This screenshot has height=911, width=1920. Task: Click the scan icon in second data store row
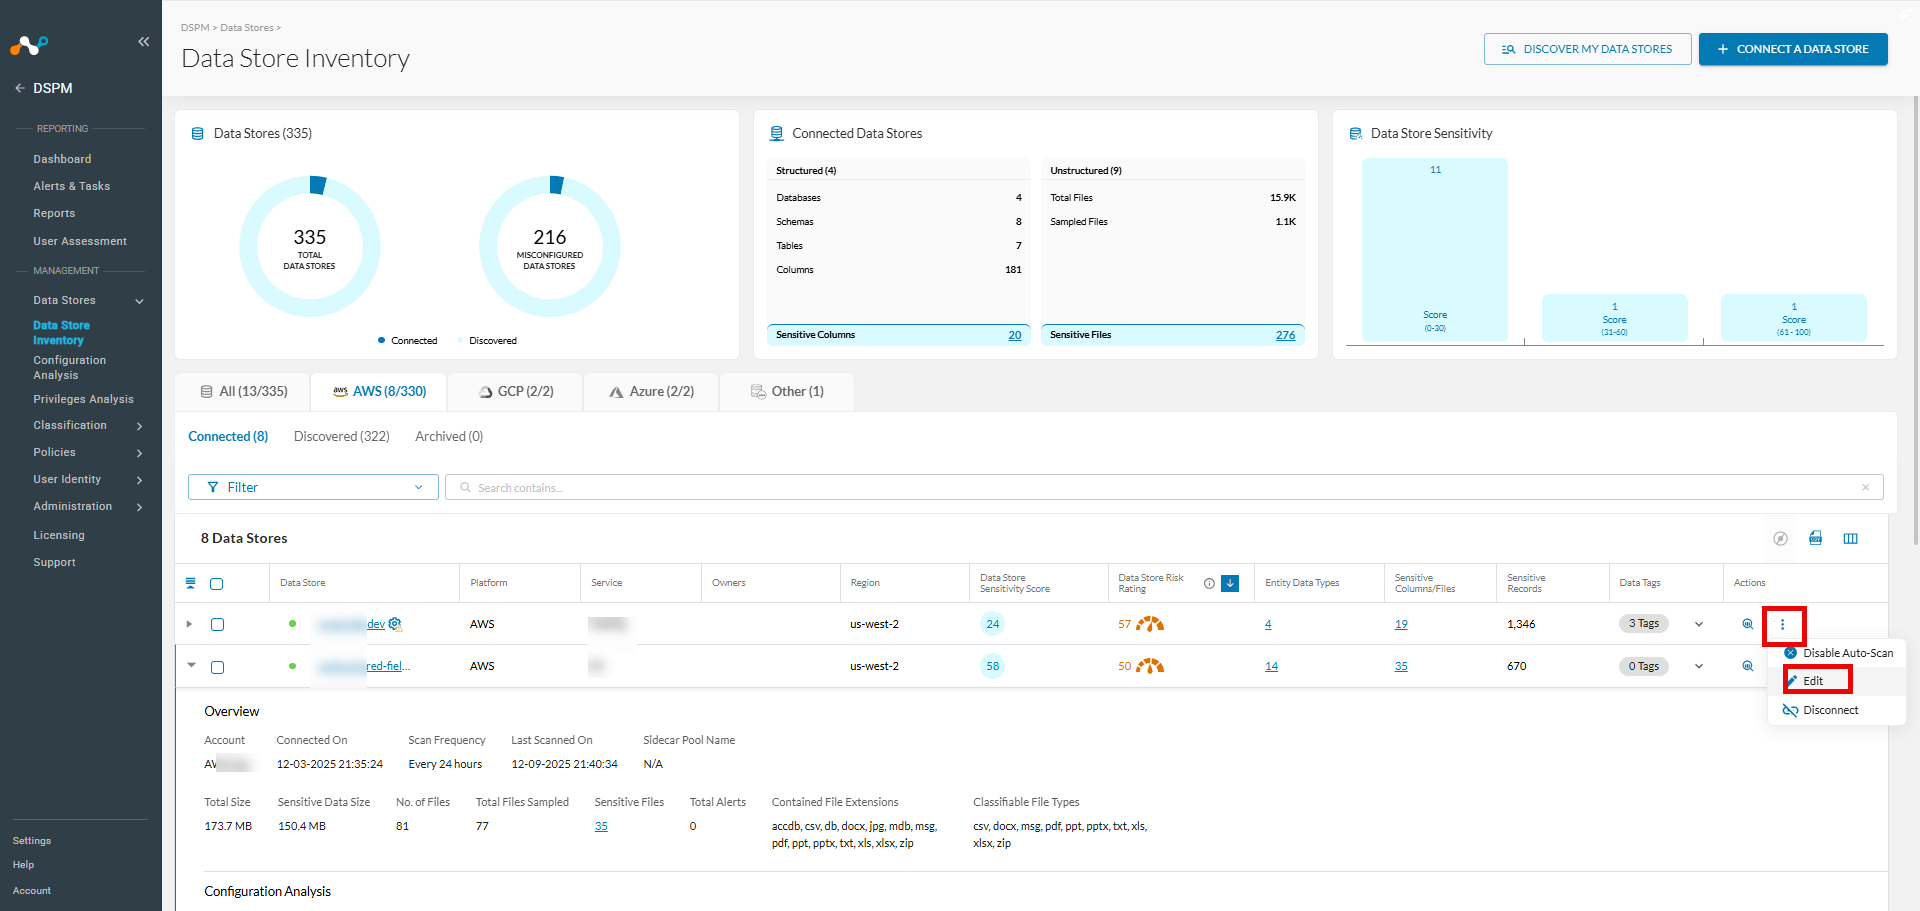1747,666
